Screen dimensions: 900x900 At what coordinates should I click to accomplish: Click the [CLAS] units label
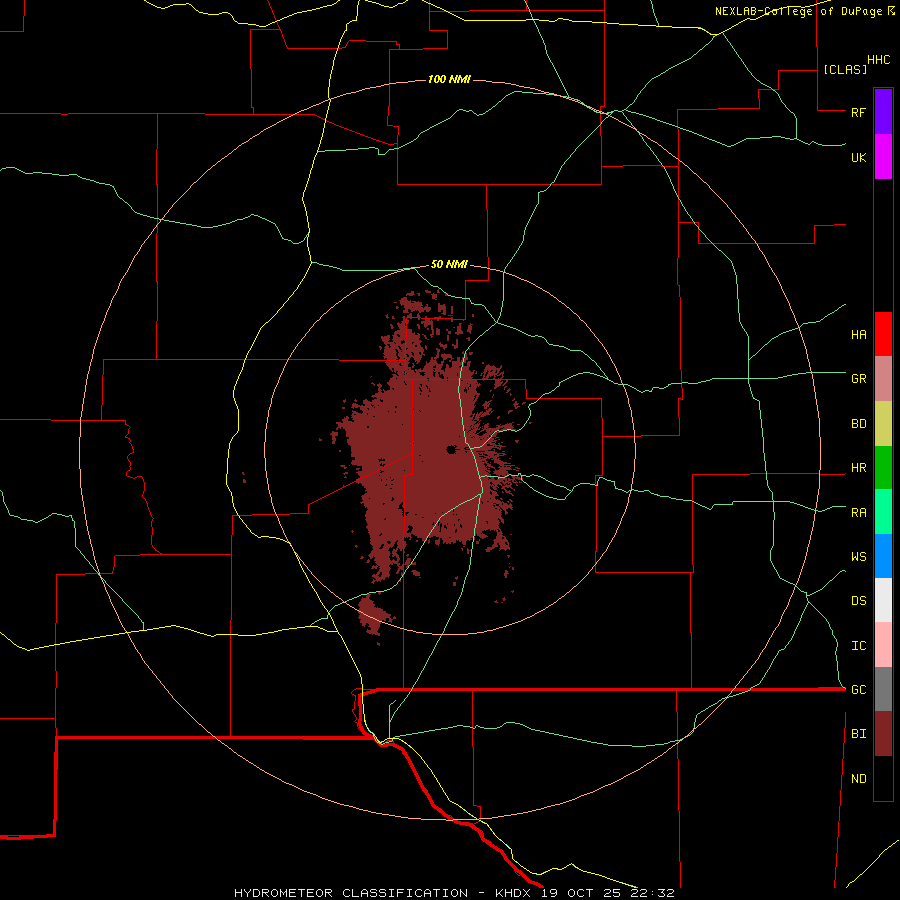click(845, 69)
